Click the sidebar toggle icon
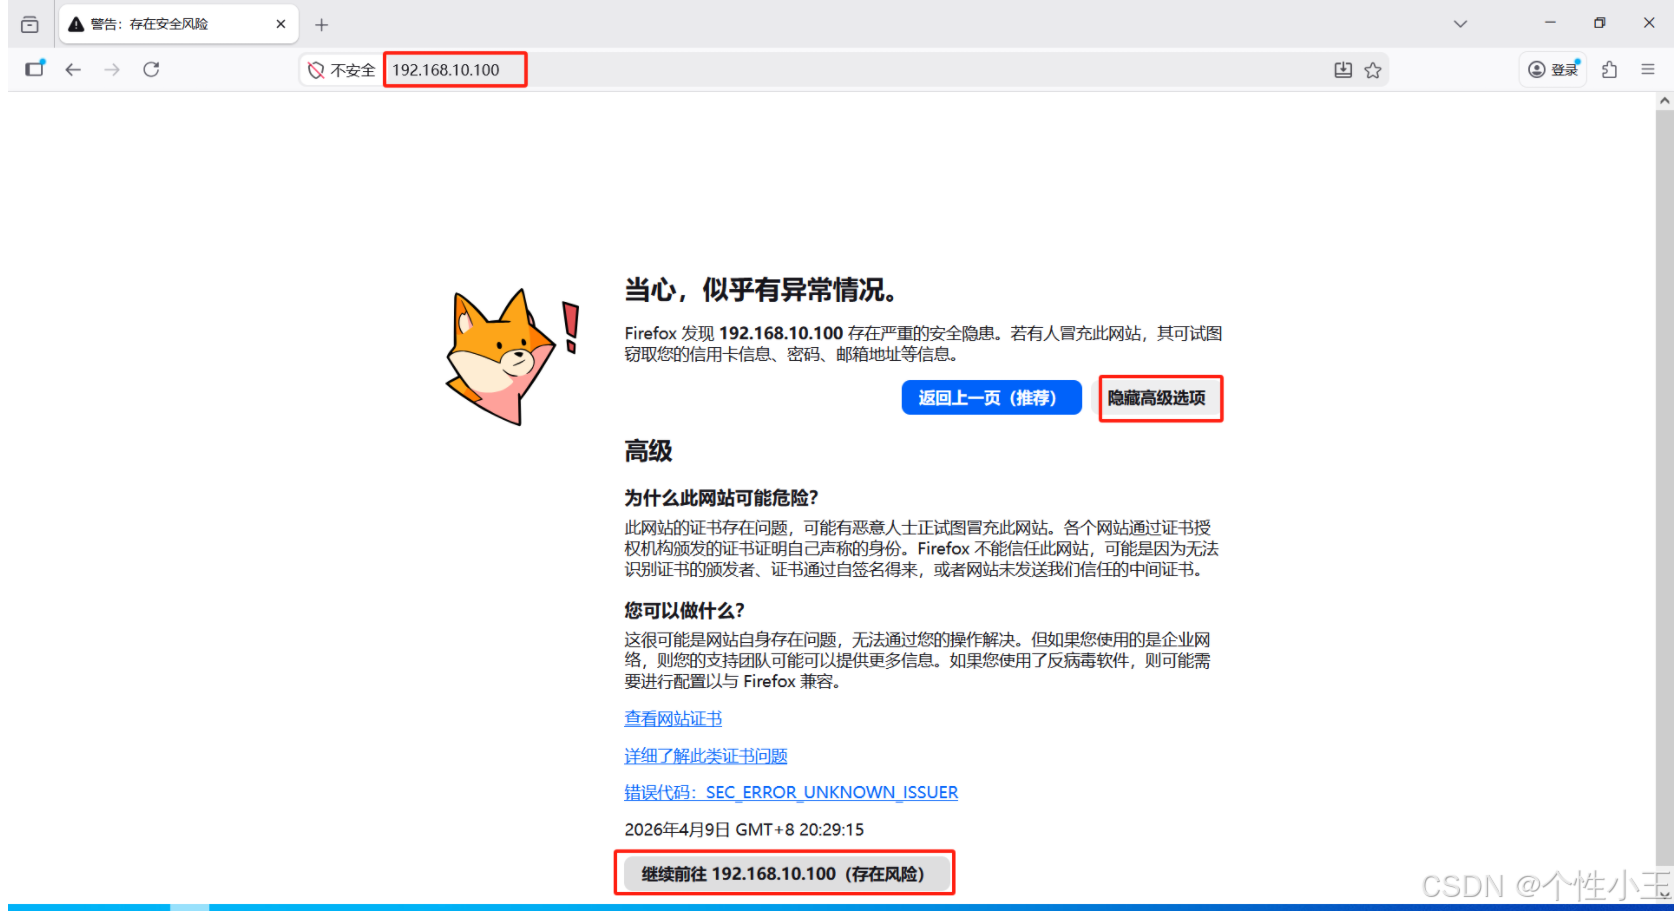 click(35, 69)
